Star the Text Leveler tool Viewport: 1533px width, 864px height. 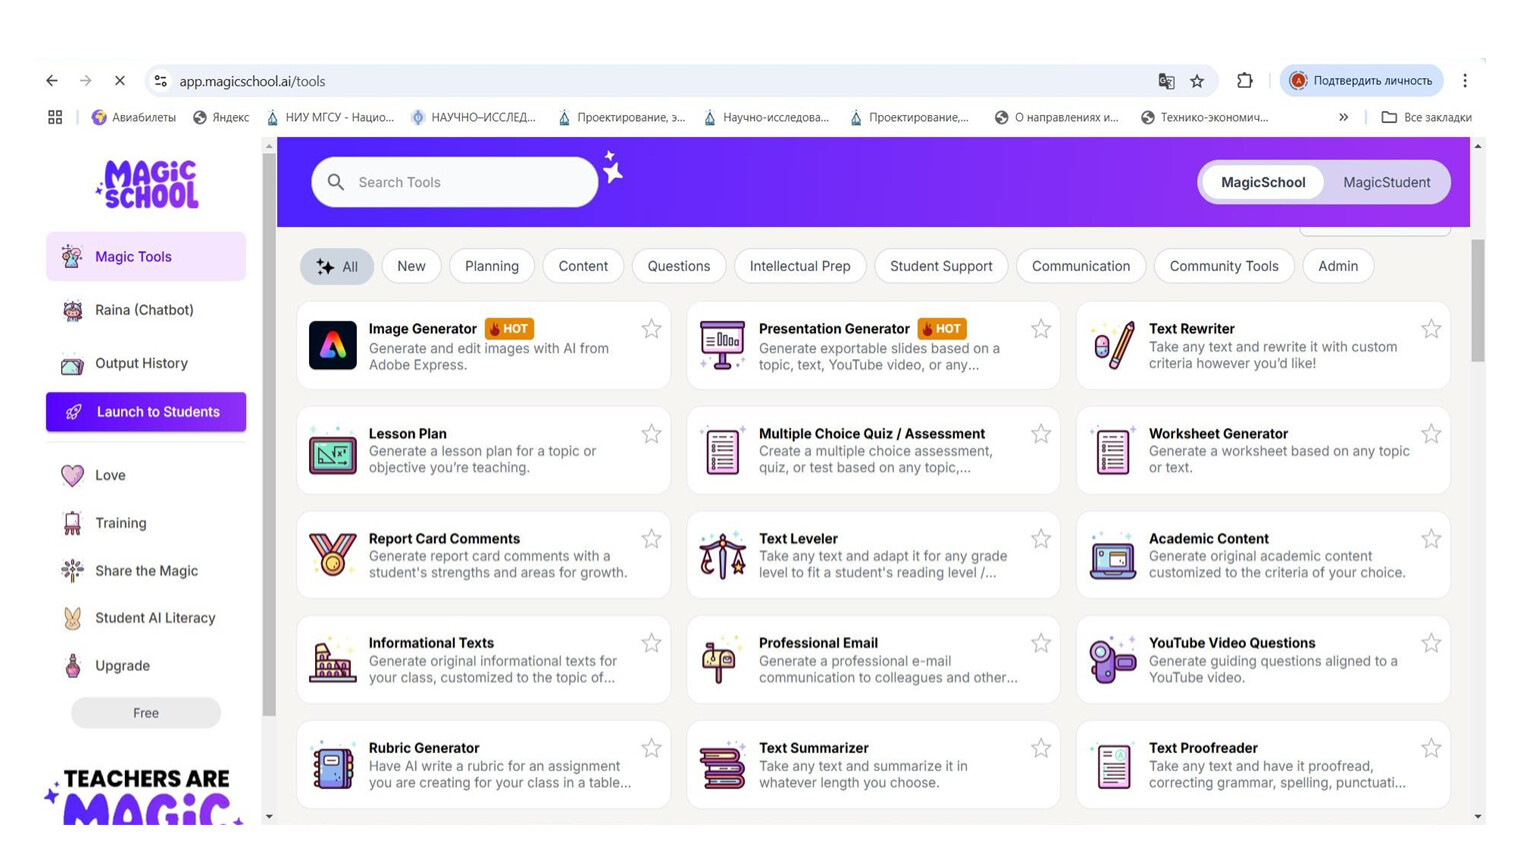click(1041, 539)
